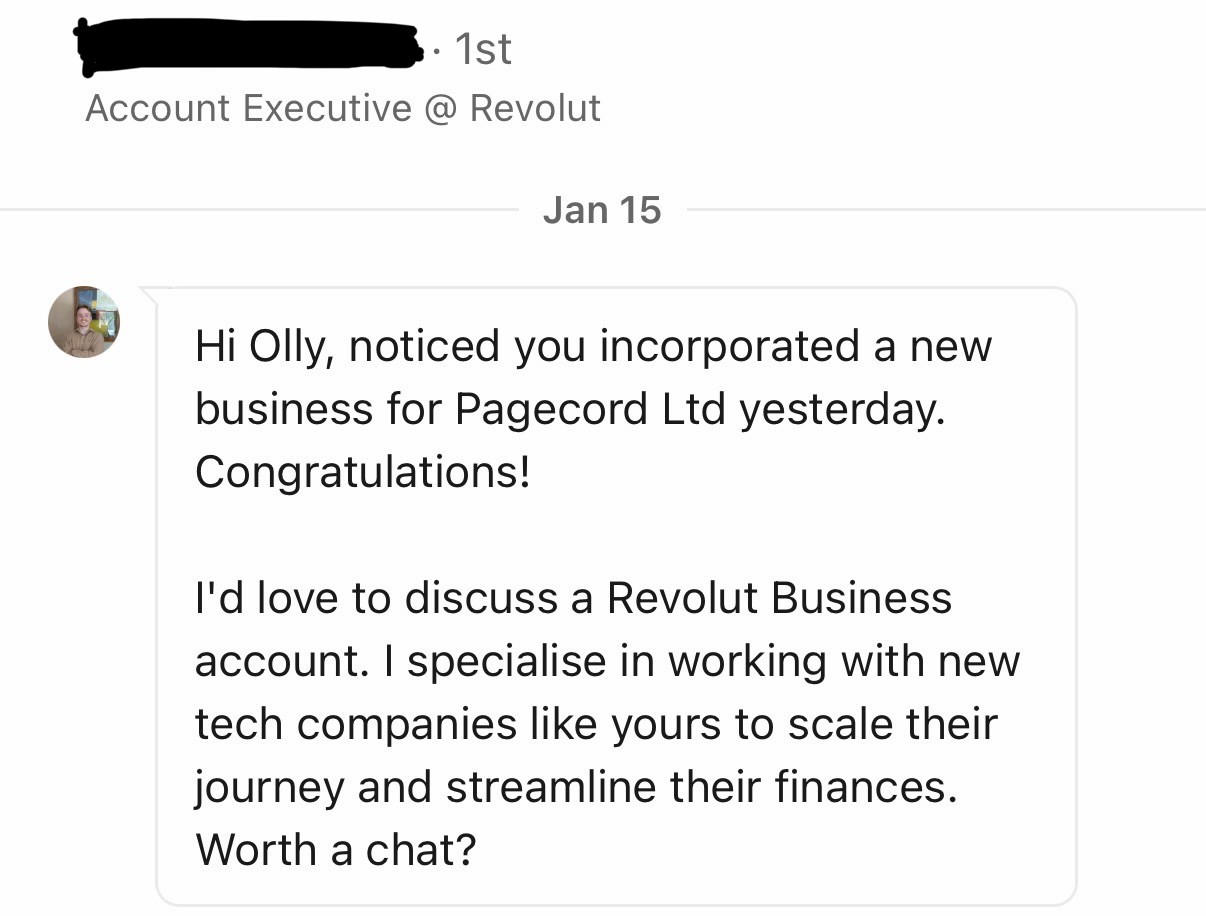Screen dimensions: 1206x916
Task: Select "Account Executive" in the sender headline
Action: tap(248, 108)
